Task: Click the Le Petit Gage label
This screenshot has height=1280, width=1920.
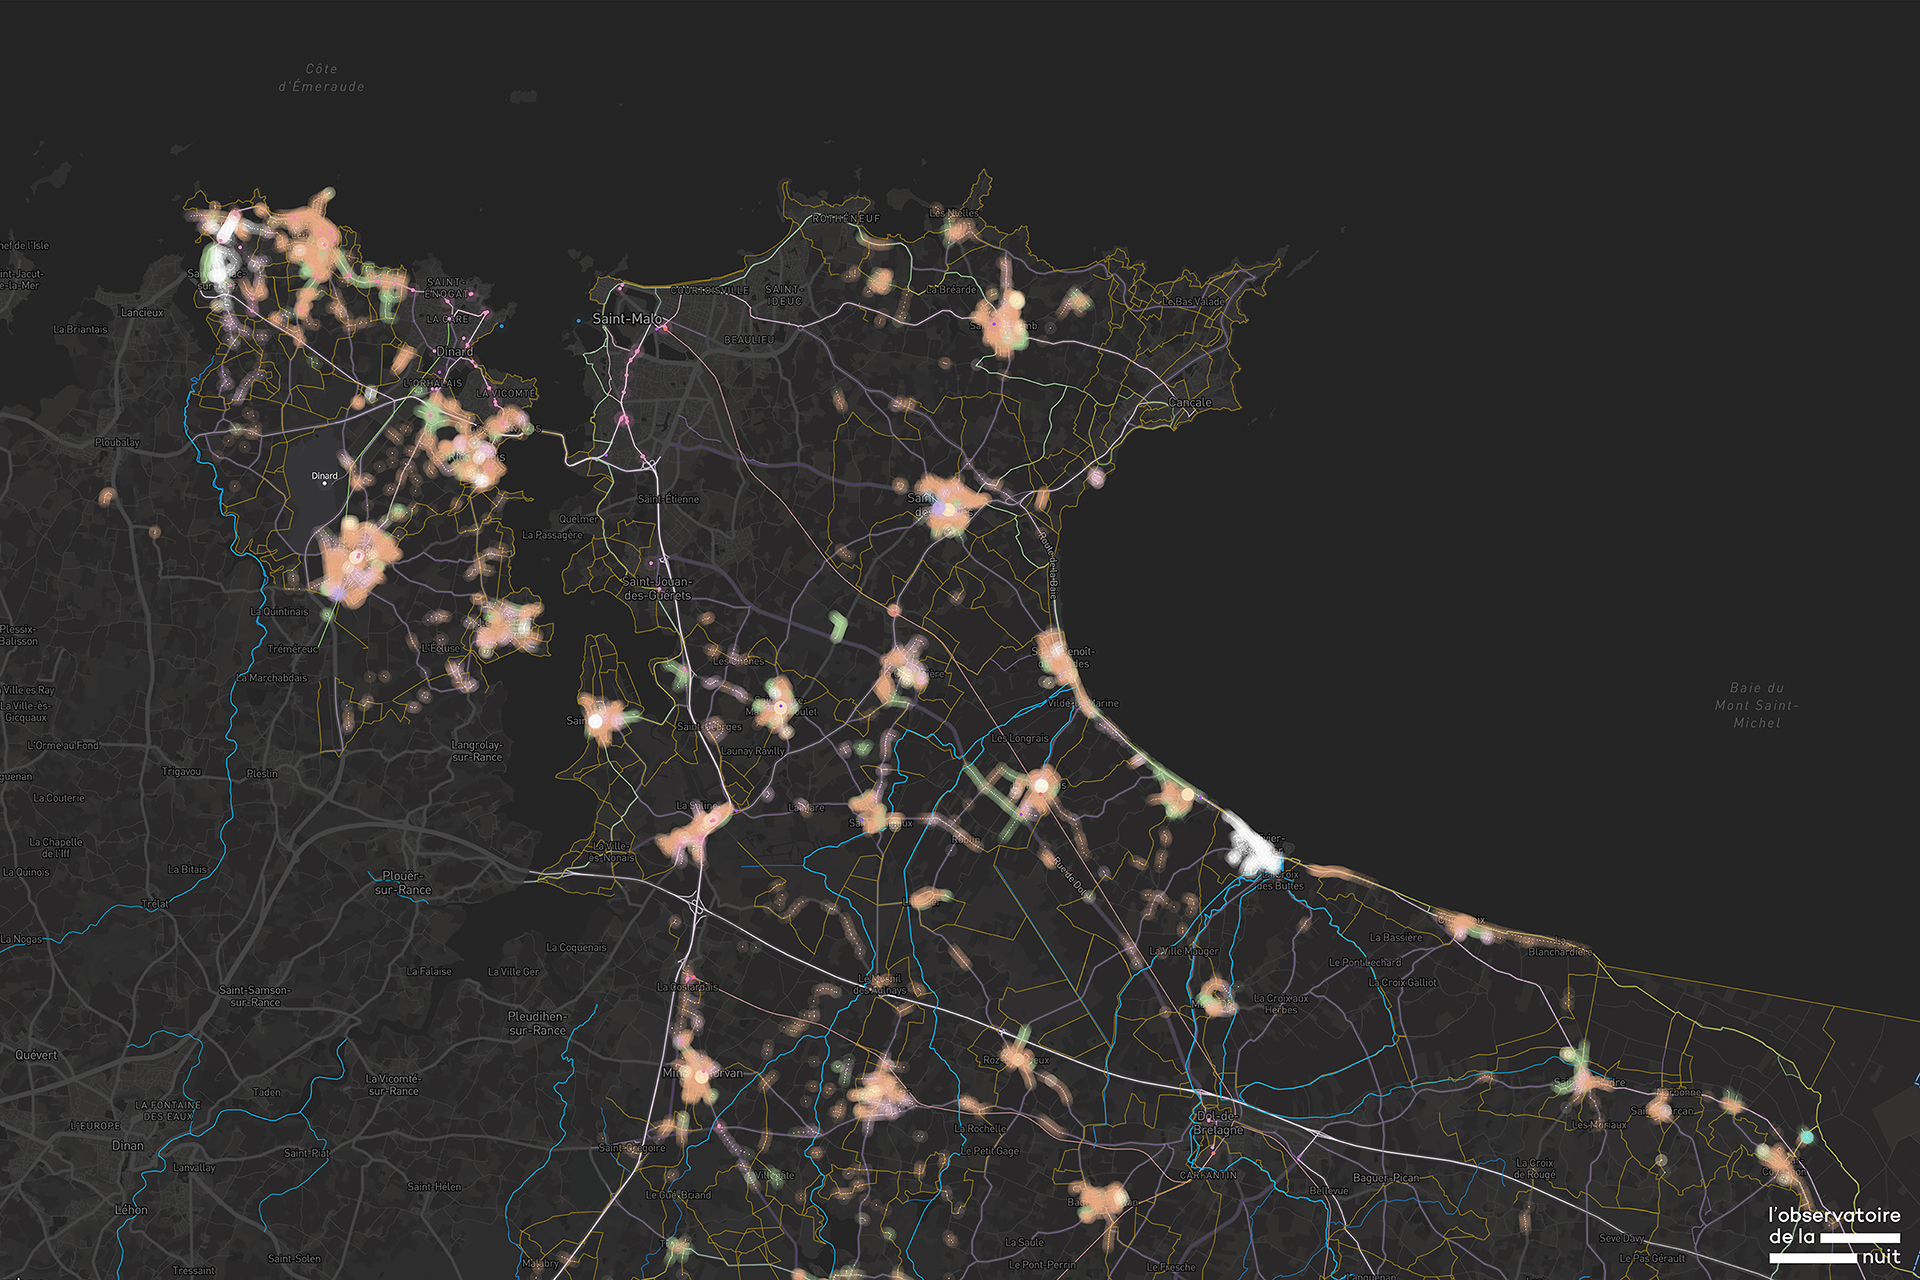Action: pos(991,1151)
